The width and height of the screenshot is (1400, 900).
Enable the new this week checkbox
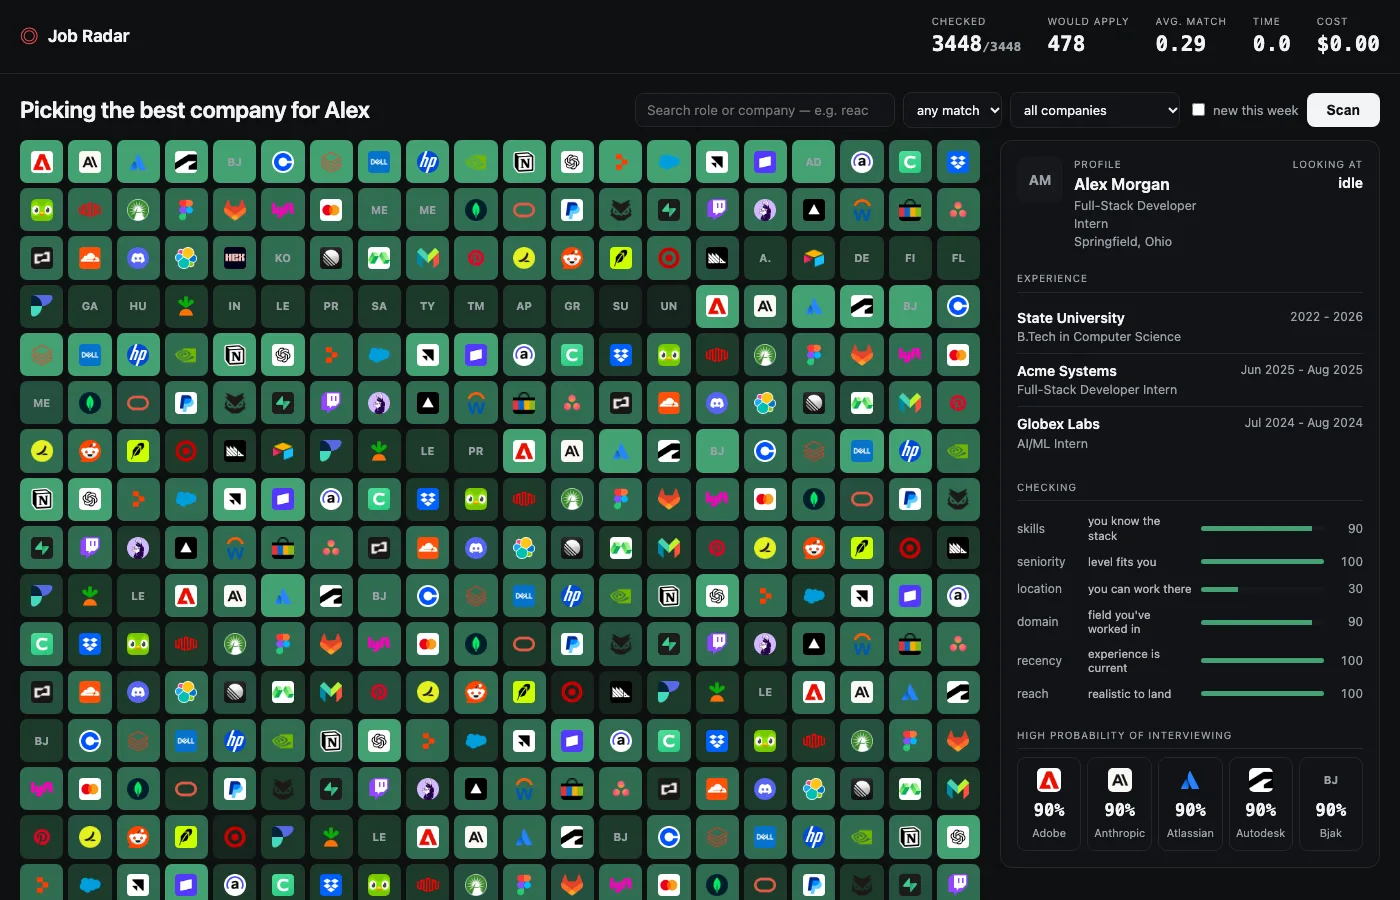tap(1198, 110)
